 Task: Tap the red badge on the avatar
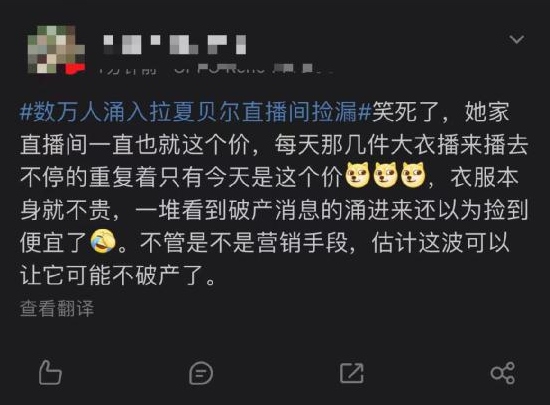point(75,68)
